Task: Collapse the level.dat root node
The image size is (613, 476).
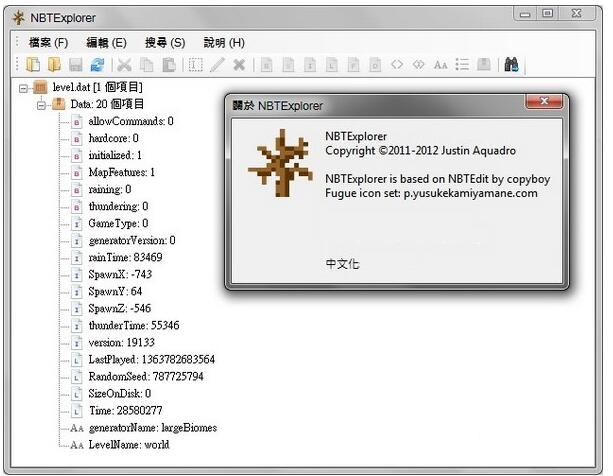Action: coord(24,88)
